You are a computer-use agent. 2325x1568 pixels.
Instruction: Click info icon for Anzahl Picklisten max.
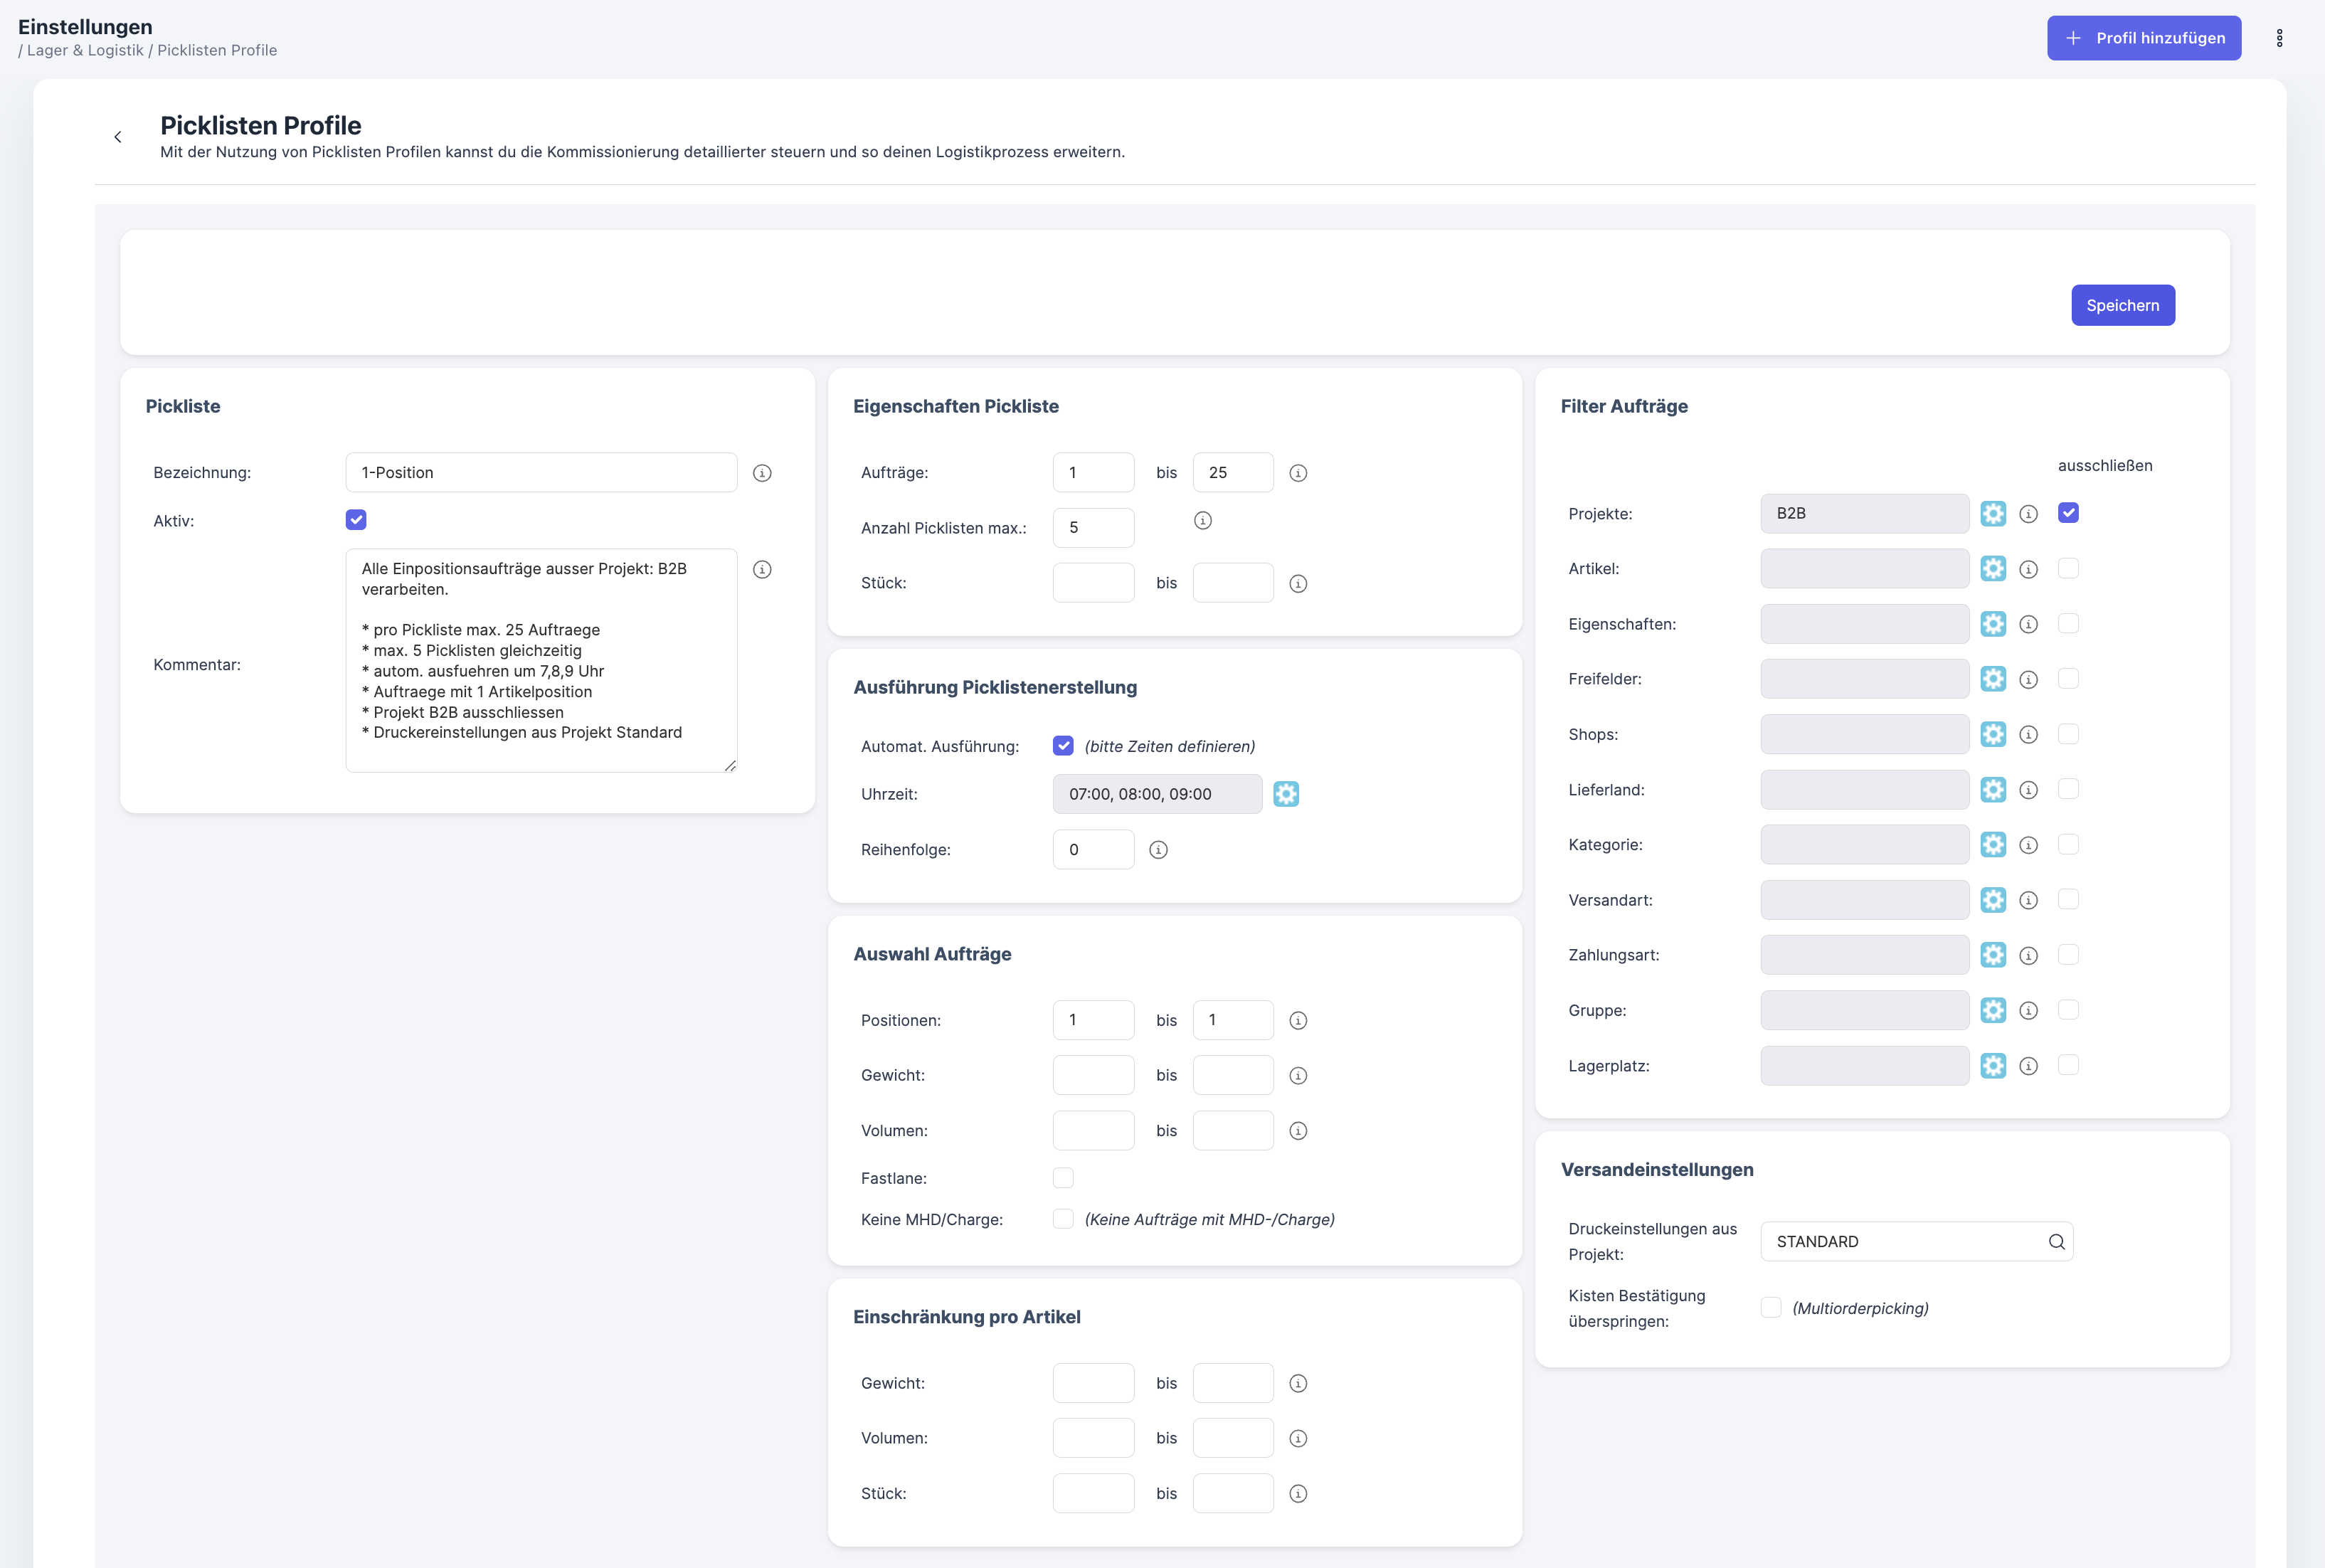point(1203,521)
